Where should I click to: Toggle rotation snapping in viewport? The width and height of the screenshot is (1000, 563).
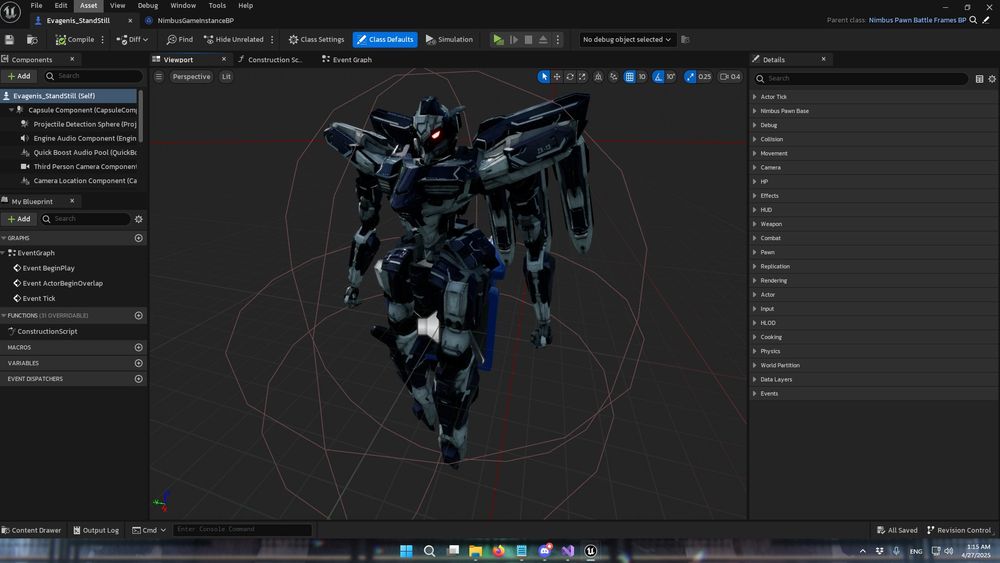click(x=659, y=77)
